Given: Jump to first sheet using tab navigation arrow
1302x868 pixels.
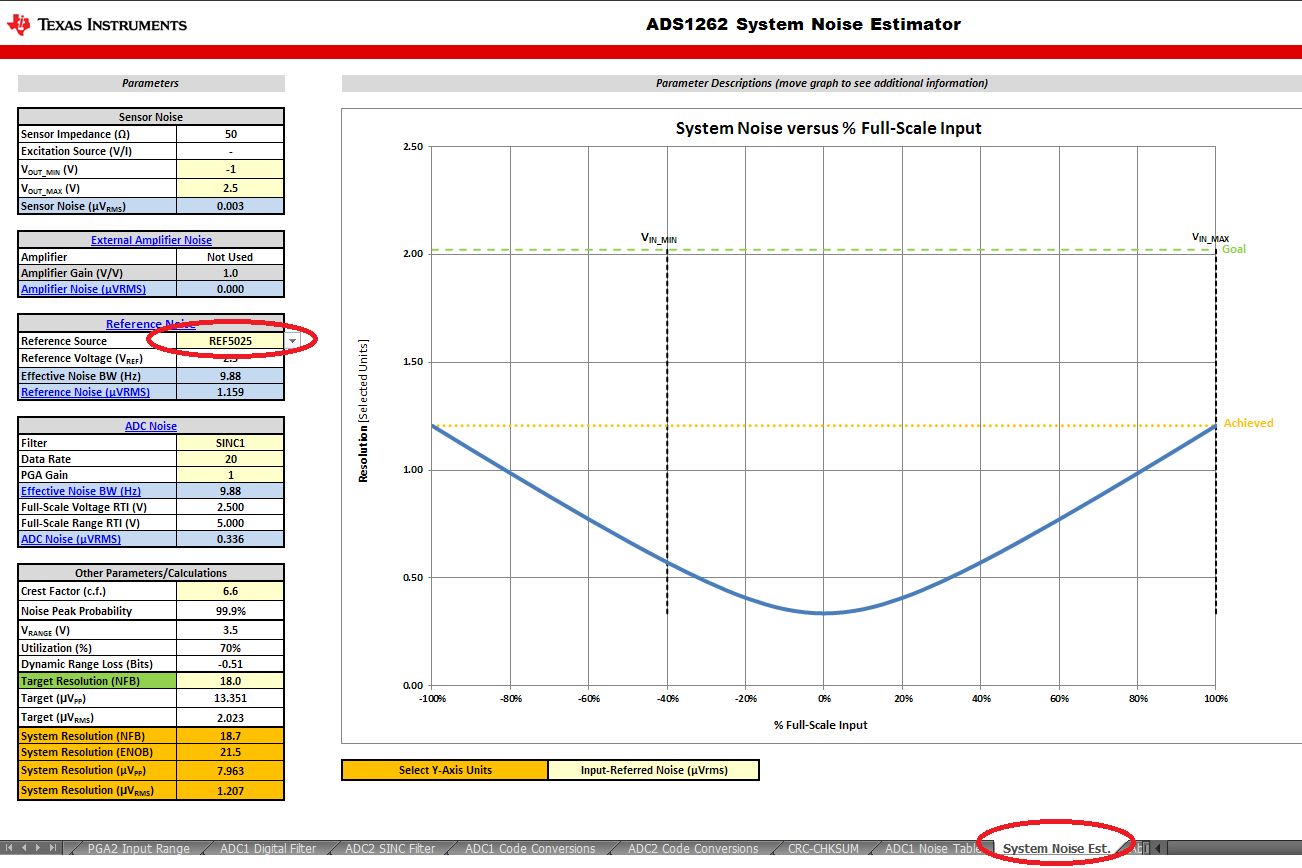Looking at the screenshot, I should pos(11,848).
